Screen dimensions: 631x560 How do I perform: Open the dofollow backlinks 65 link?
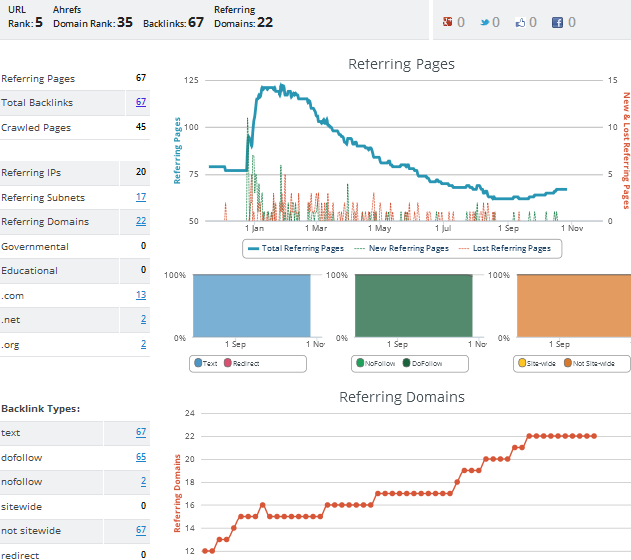tap(141, 457)
